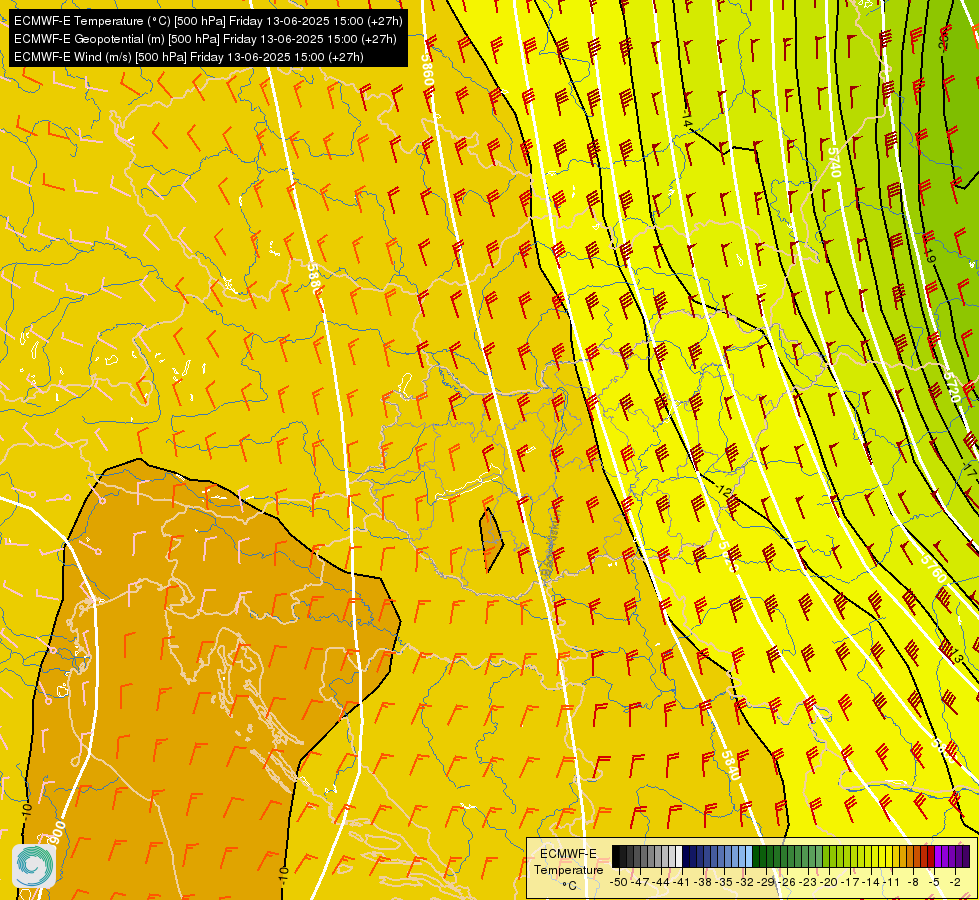The height and width of the screenshot is (900, 979).
Task: Click the -13 isotherm label on the map
Action: click(956, 656)
